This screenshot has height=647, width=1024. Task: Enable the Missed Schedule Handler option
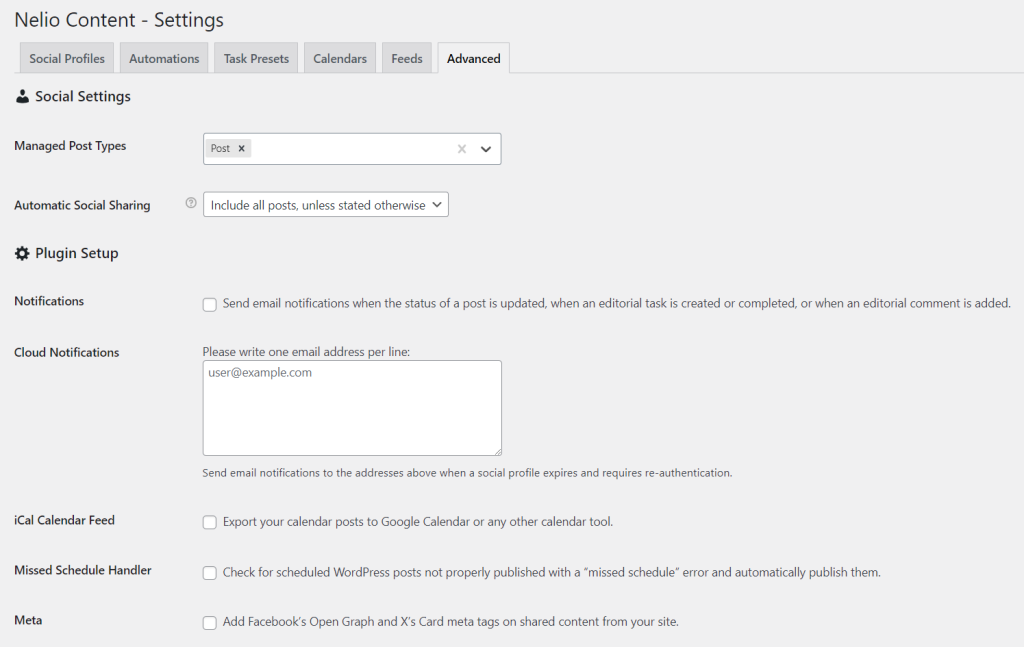209,572
